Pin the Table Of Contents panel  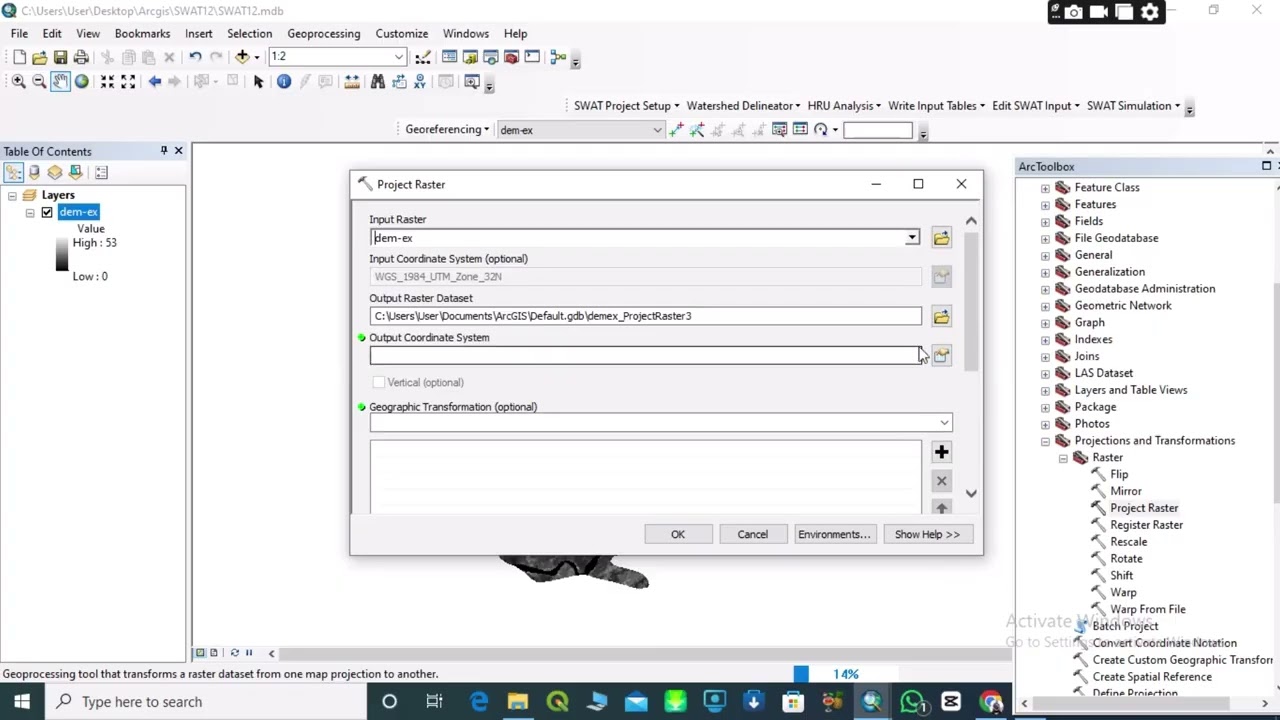pos(164,151)
